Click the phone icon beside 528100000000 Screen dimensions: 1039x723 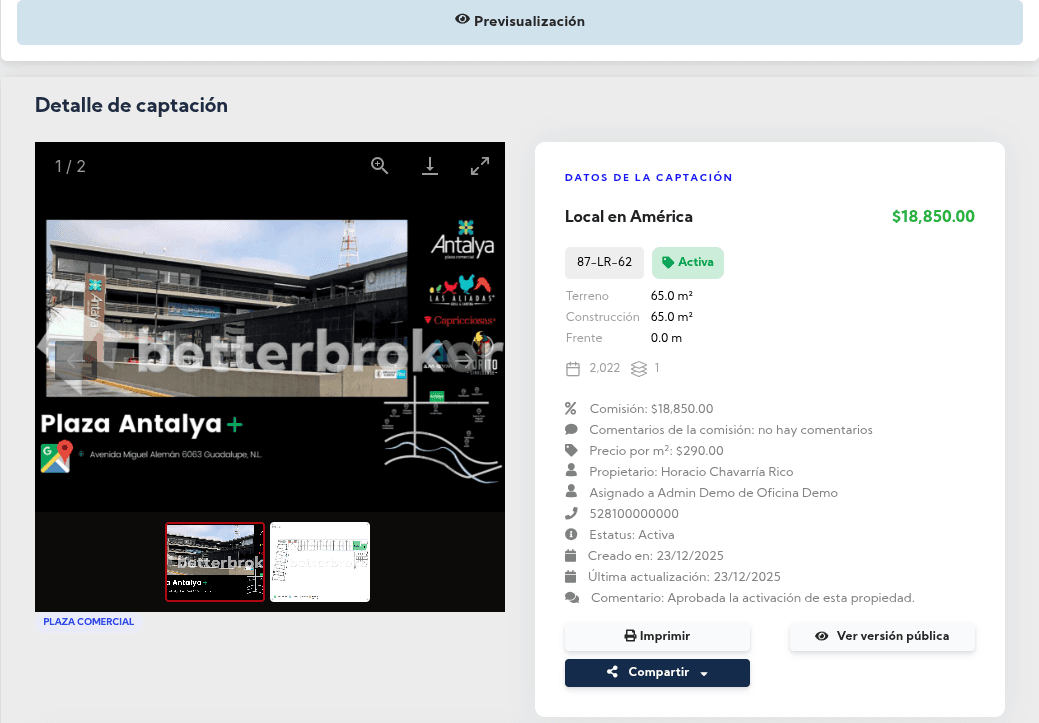(x=571, y=514)
